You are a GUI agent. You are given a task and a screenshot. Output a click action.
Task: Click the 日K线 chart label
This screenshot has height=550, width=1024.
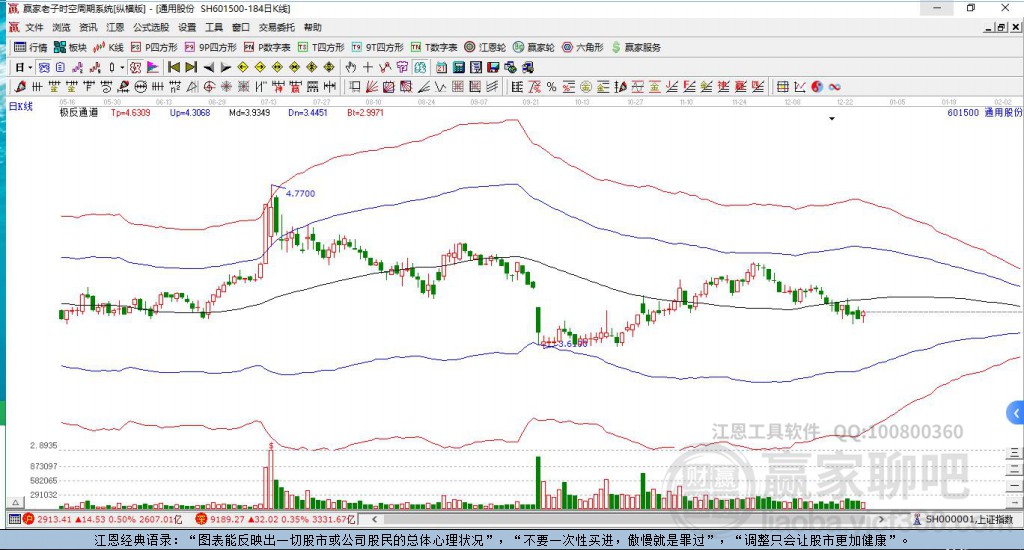pos(20,105)
